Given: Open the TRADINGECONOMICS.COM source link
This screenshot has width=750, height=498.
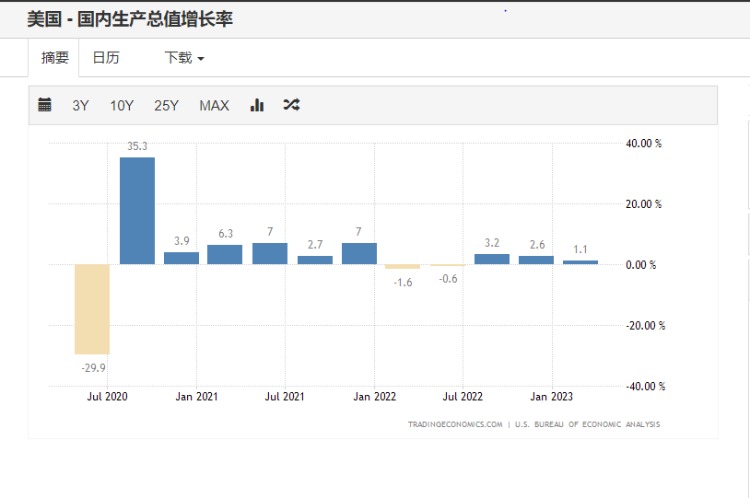Looking at the screenshot, I should coord(455,424).
